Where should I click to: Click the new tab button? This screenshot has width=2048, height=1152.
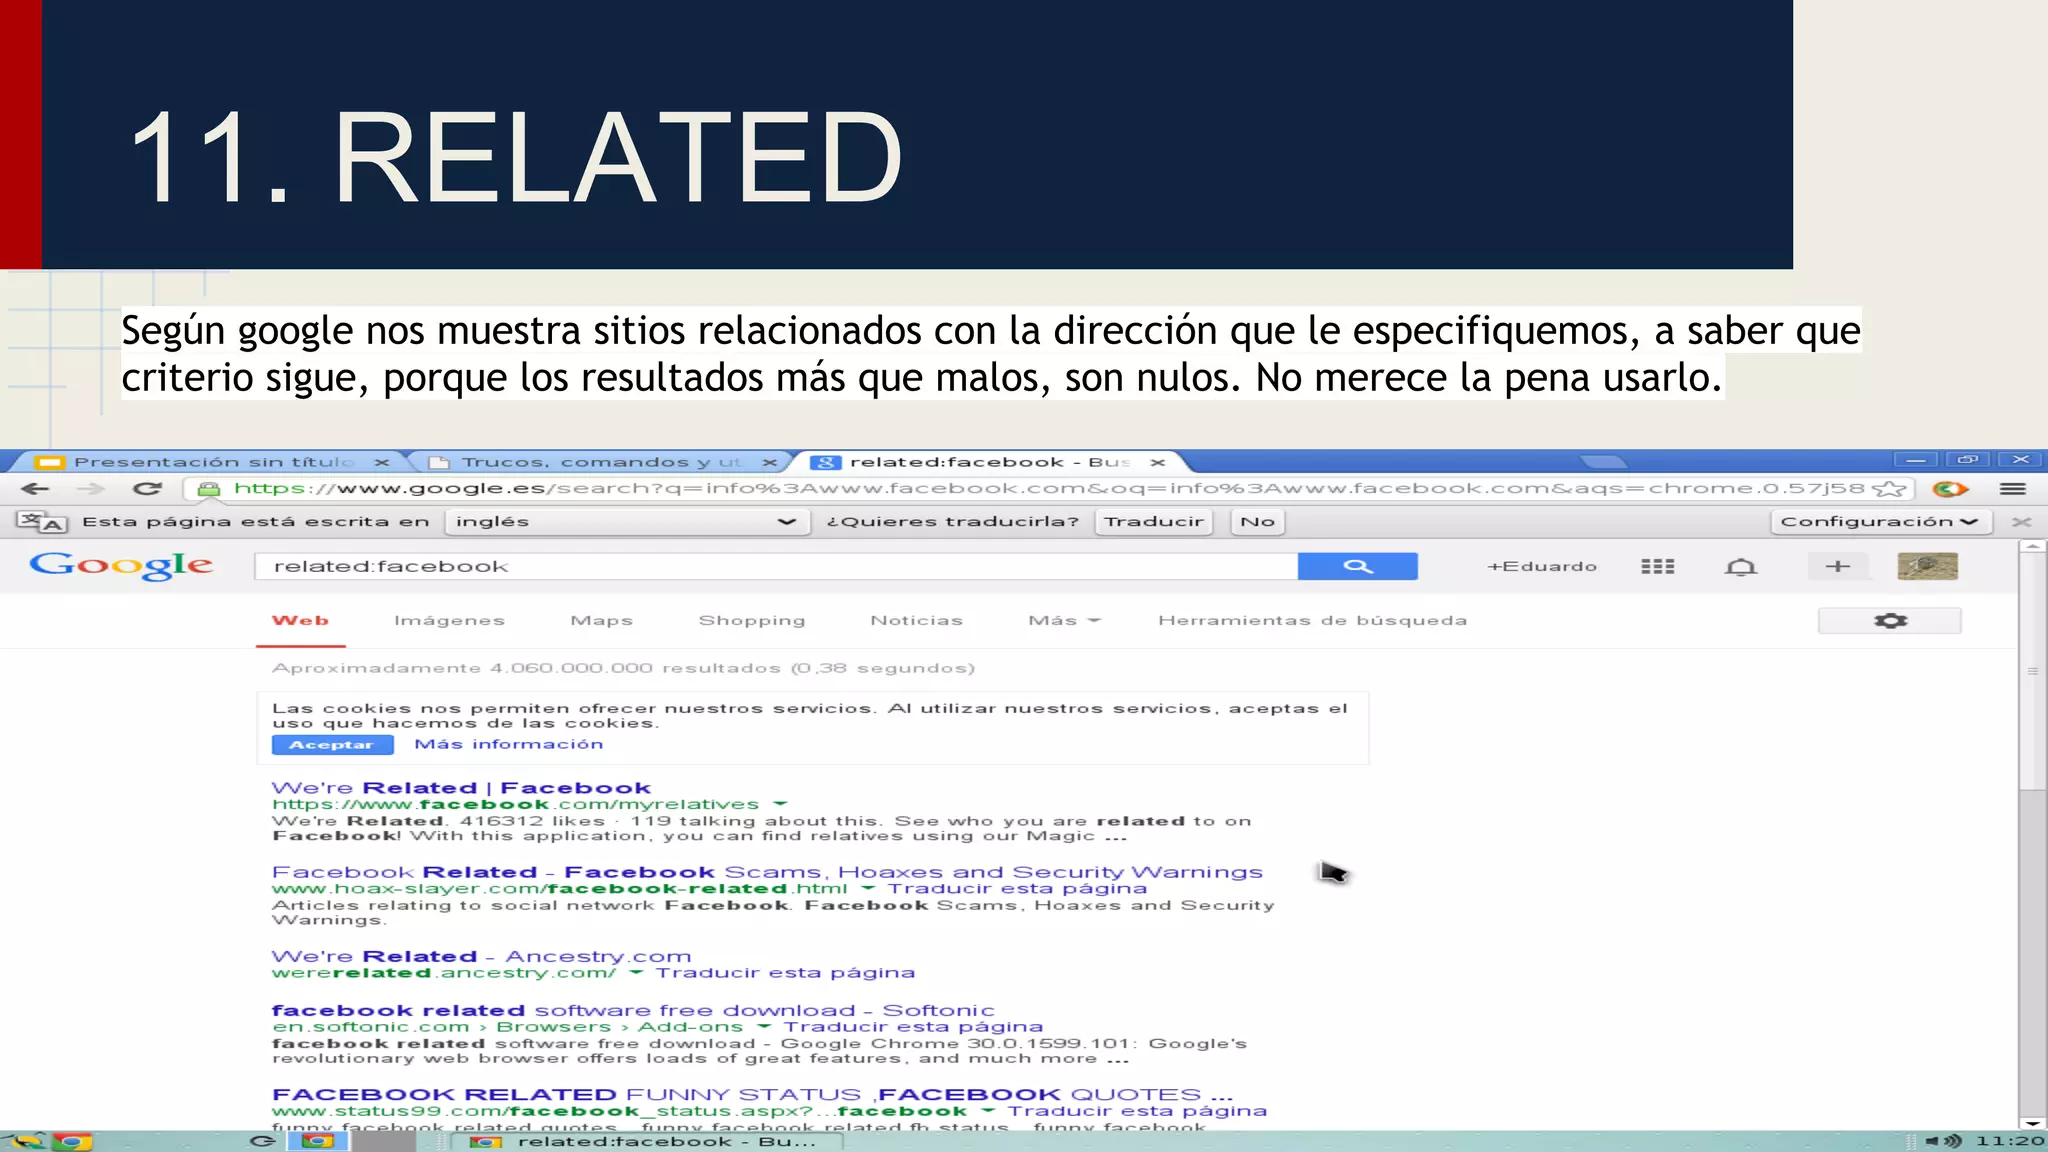click(1604, 462)
